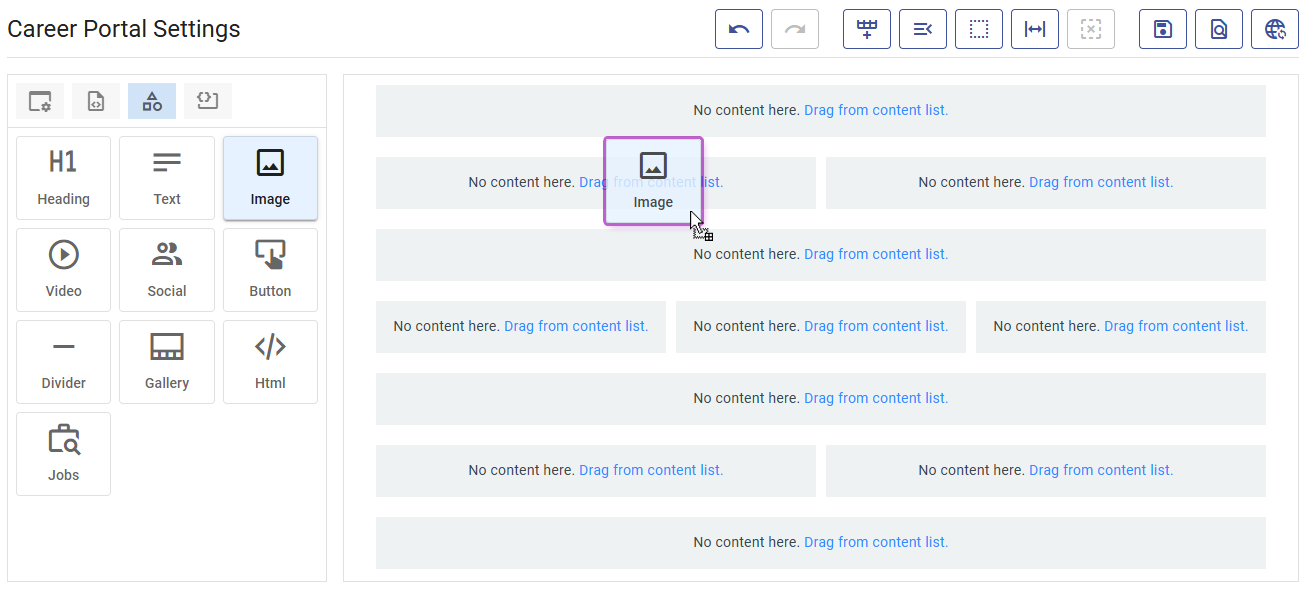Save the career portal layout
Image resolution: width=1307 pixels, height=591 pixels.
[x=1162, y=29]
